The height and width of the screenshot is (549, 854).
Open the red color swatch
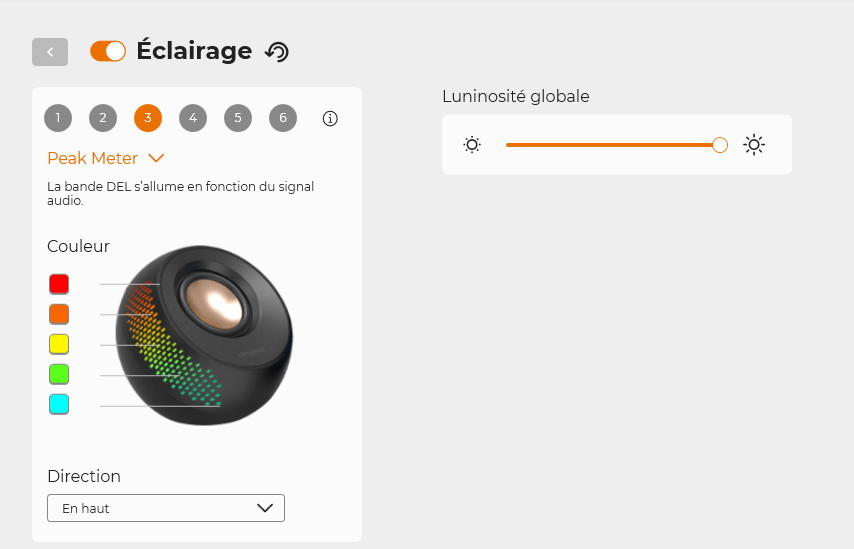point(59,284)
